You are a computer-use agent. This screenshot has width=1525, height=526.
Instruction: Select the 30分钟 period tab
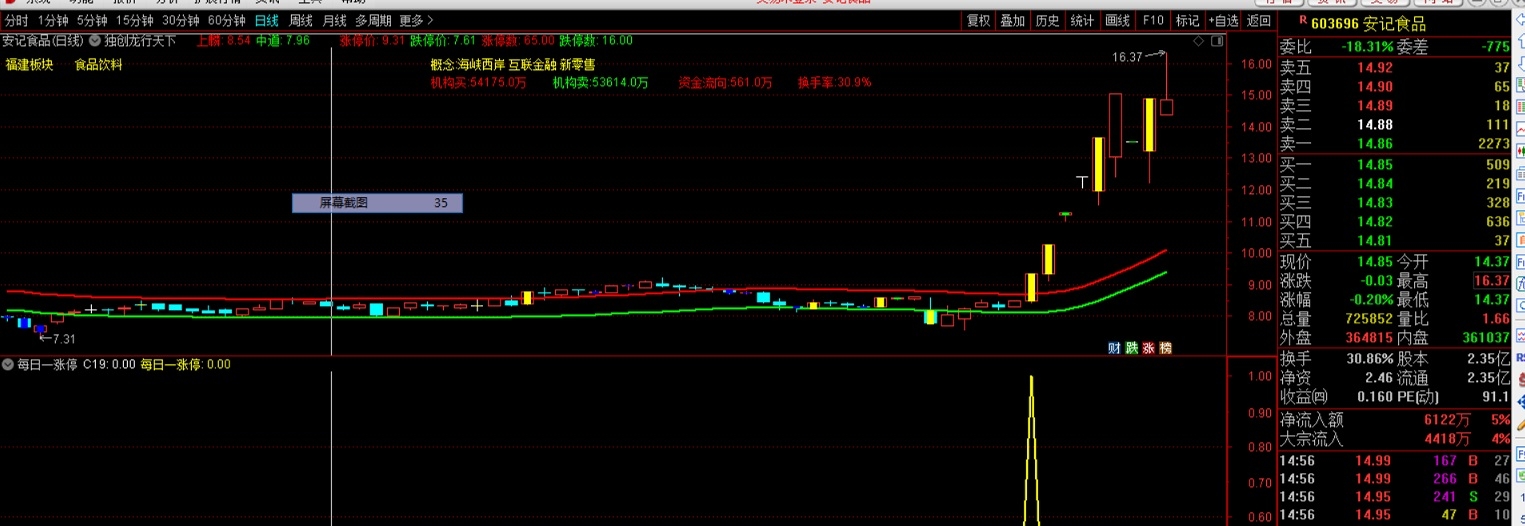click(x=181, y=20)
